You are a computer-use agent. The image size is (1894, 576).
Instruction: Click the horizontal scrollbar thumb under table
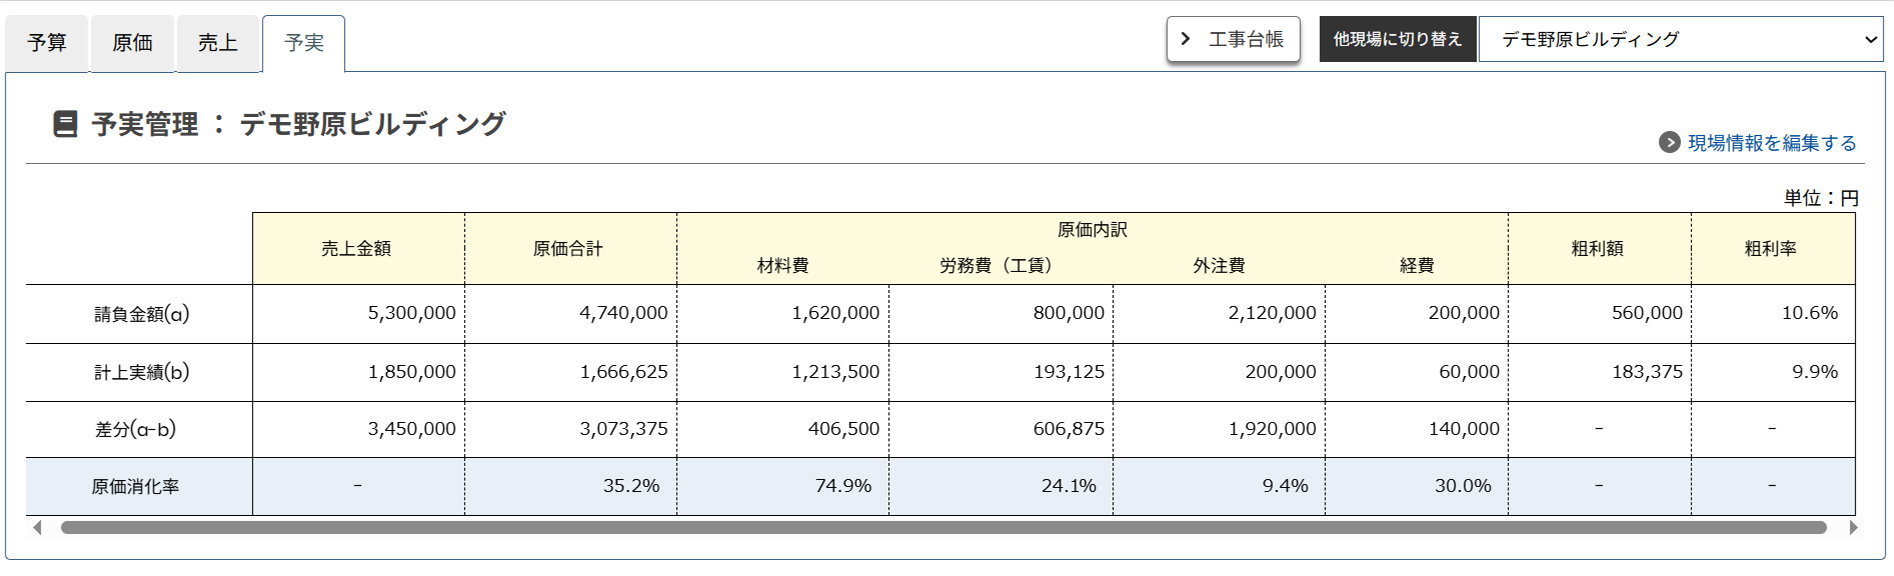[943, 527]
